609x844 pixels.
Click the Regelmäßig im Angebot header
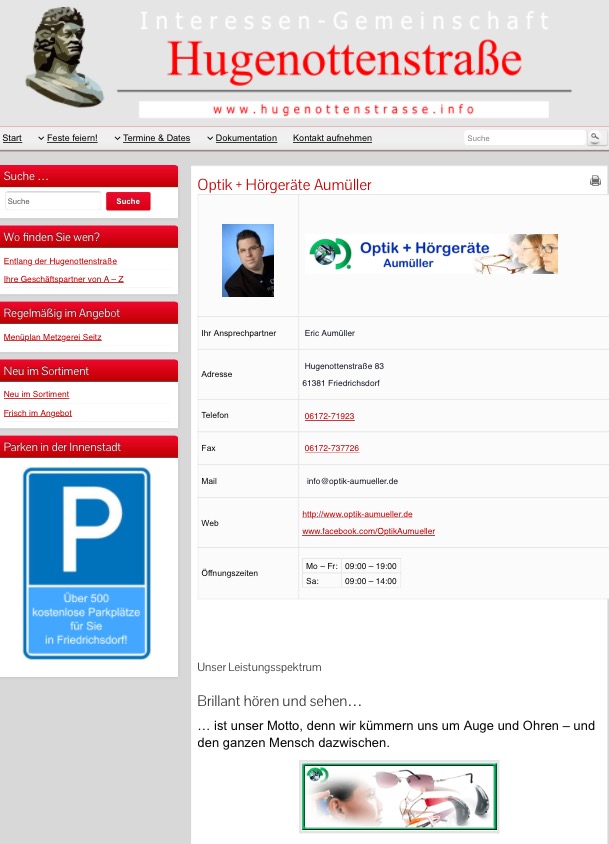pyautogui.click(x=89, y=313)
